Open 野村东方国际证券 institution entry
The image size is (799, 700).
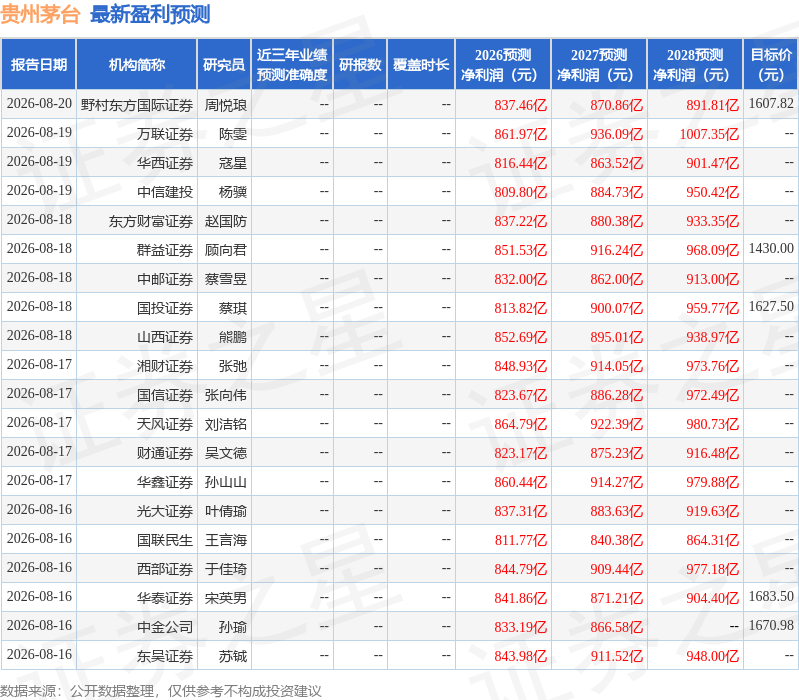[137, 105]
